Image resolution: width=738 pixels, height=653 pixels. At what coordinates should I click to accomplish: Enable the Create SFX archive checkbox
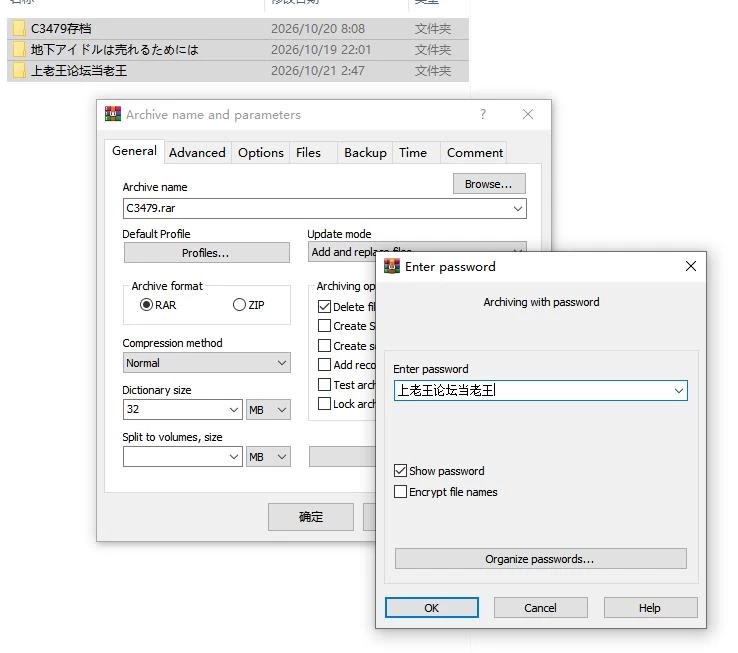tap(324, 326)
